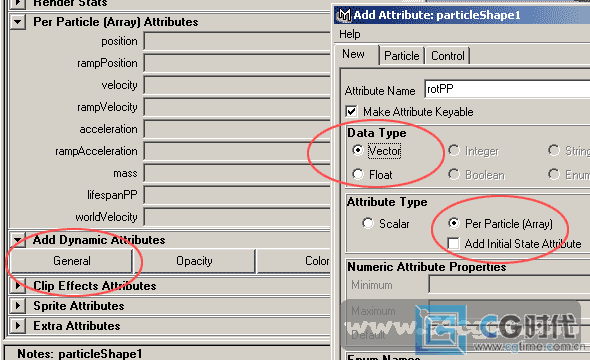
Task: Switch to the New tab
Action: [x=353, y=54]
